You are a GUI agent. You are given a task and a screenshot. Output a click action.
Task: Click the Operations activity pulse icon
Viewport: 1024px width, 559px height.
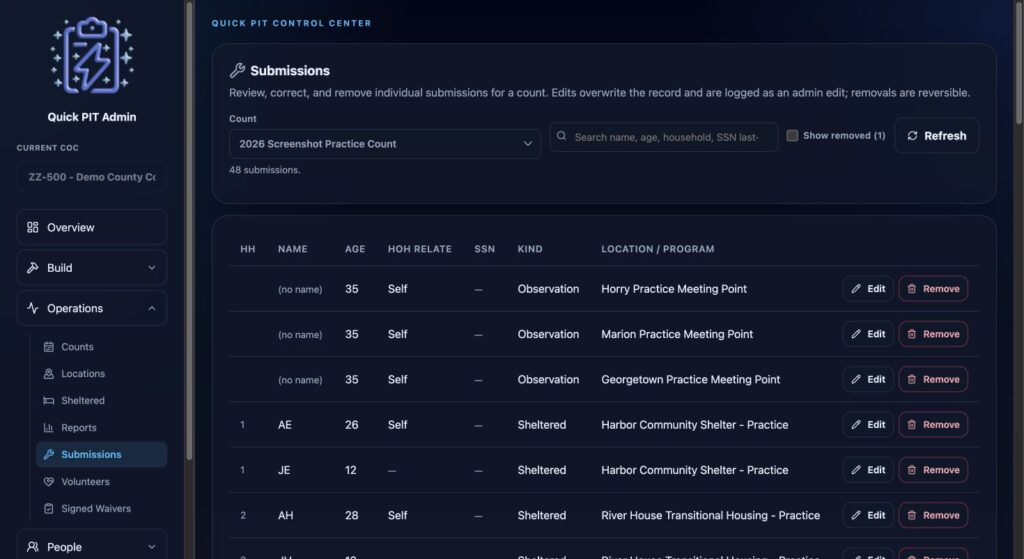click(33, 308)
